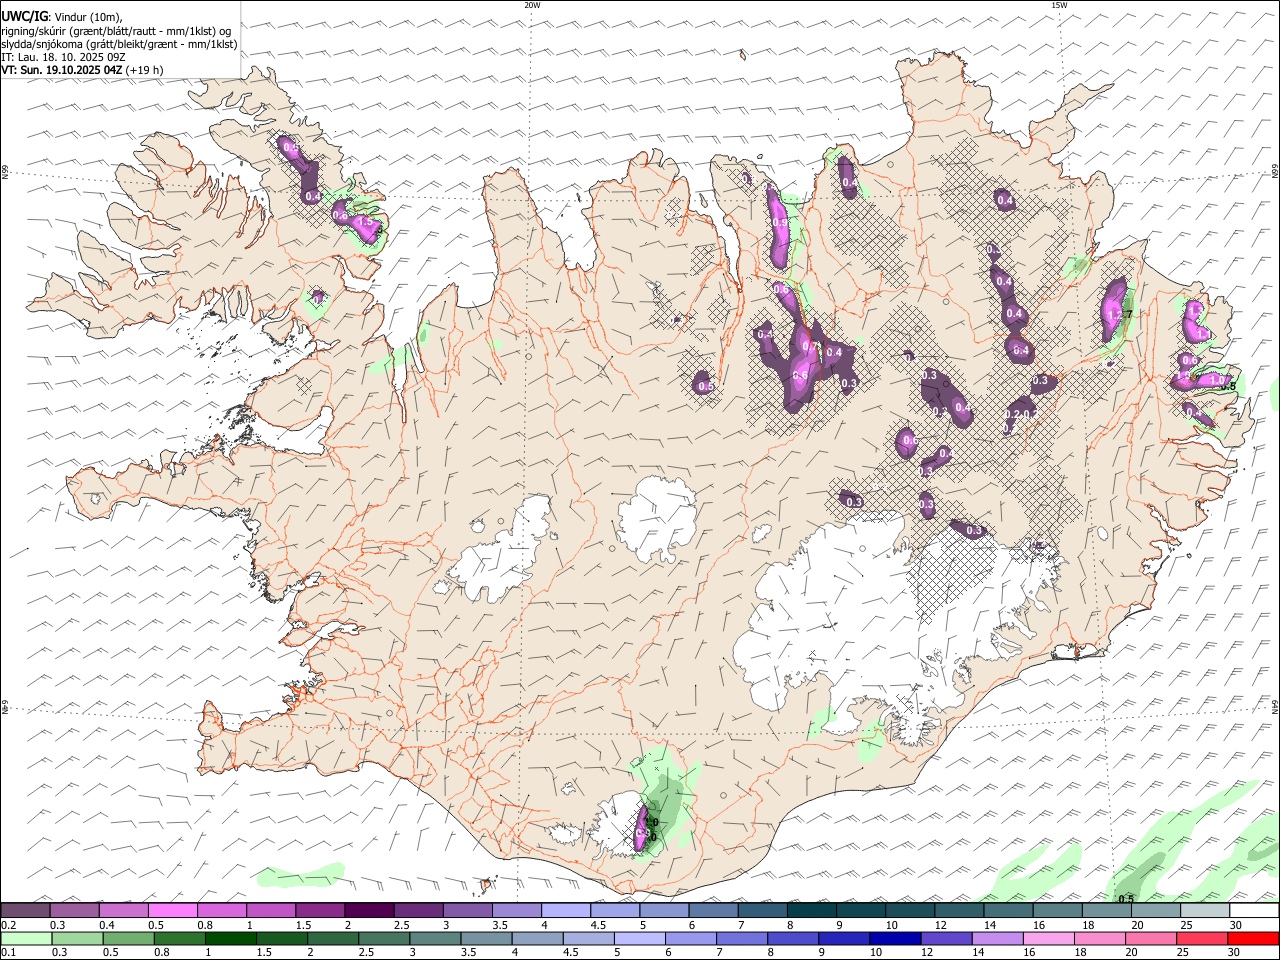Click the 'slydda/snjókoma (grátt/bleikt/grænt - mm/1klst)' line
1280x960 pixels.
119,44
